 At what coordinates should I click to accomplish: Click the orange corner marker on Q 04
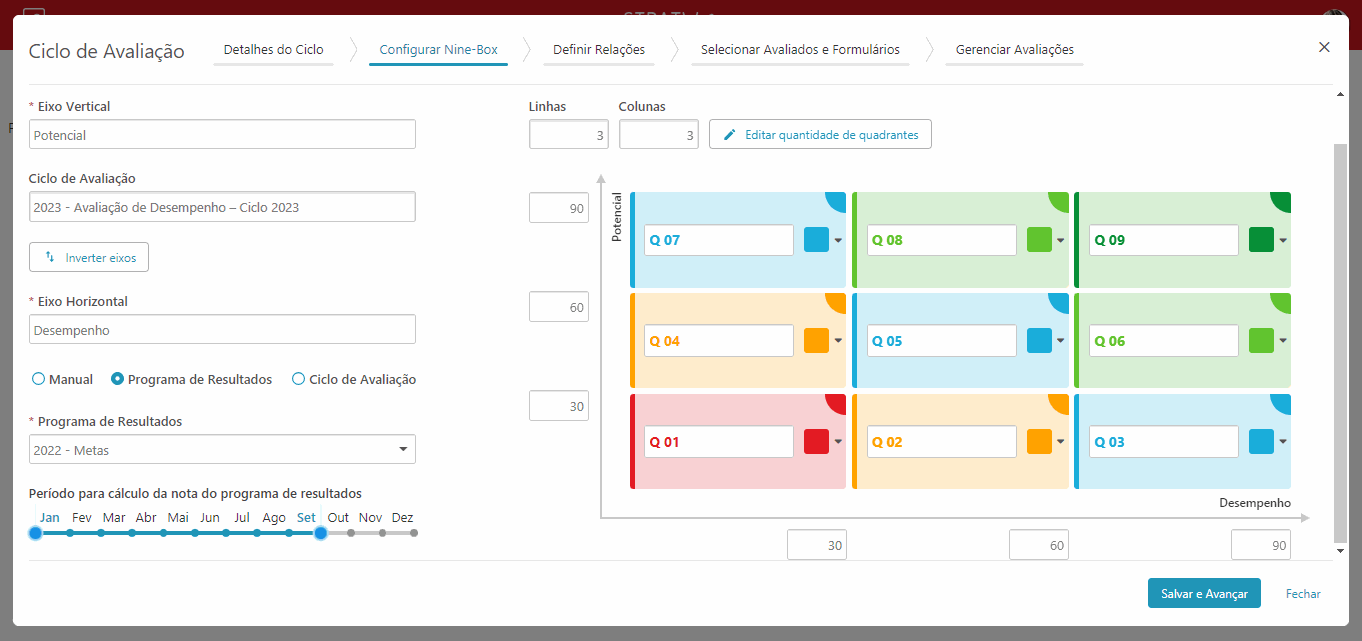coord(836,303)
